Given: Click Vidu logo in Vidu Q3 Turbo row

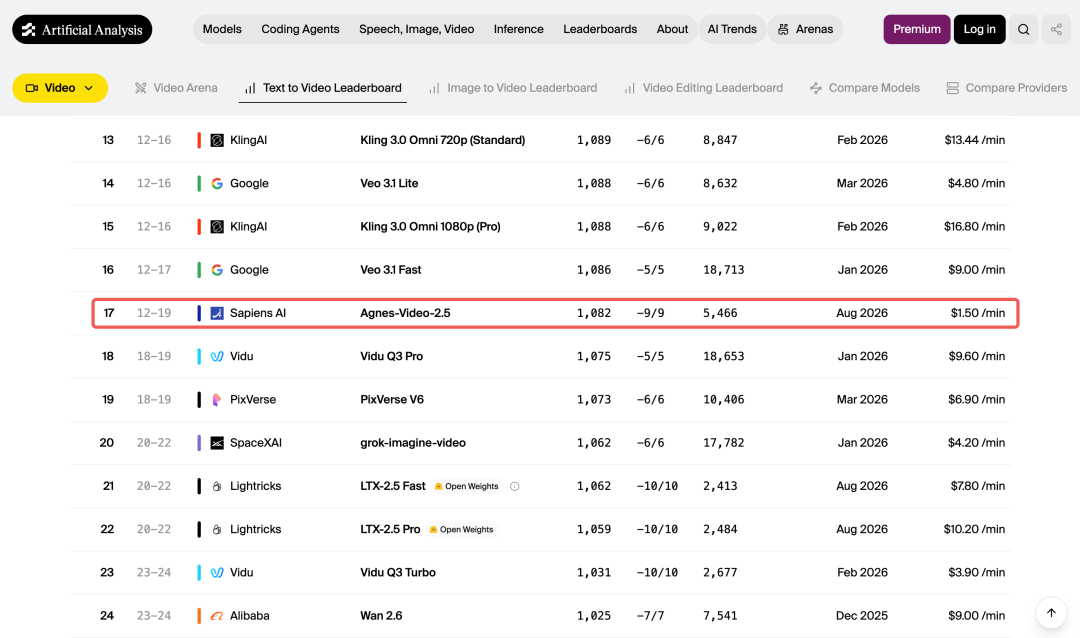Looking at the screenshot, I should click(x=217, y=573).
